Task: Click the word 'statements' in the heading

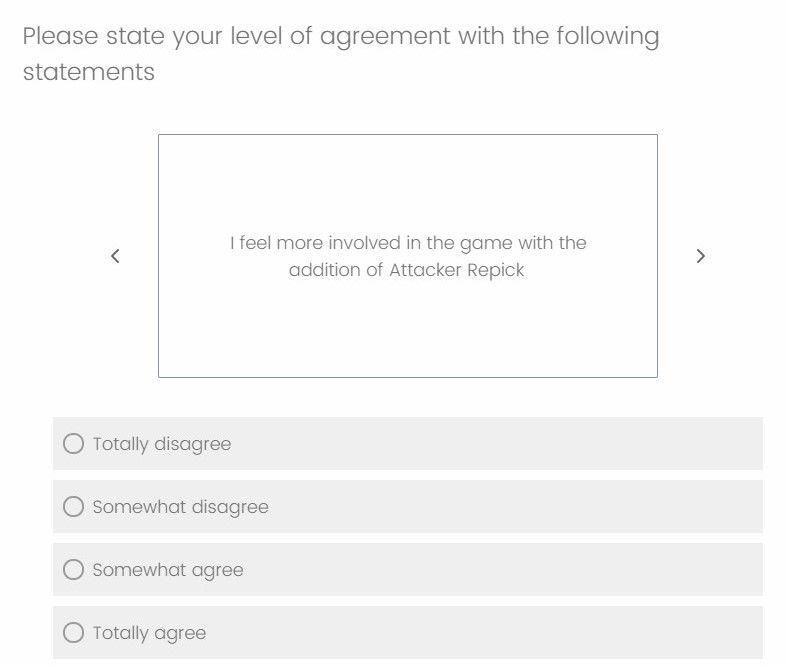Action: [x=89, y=72]
